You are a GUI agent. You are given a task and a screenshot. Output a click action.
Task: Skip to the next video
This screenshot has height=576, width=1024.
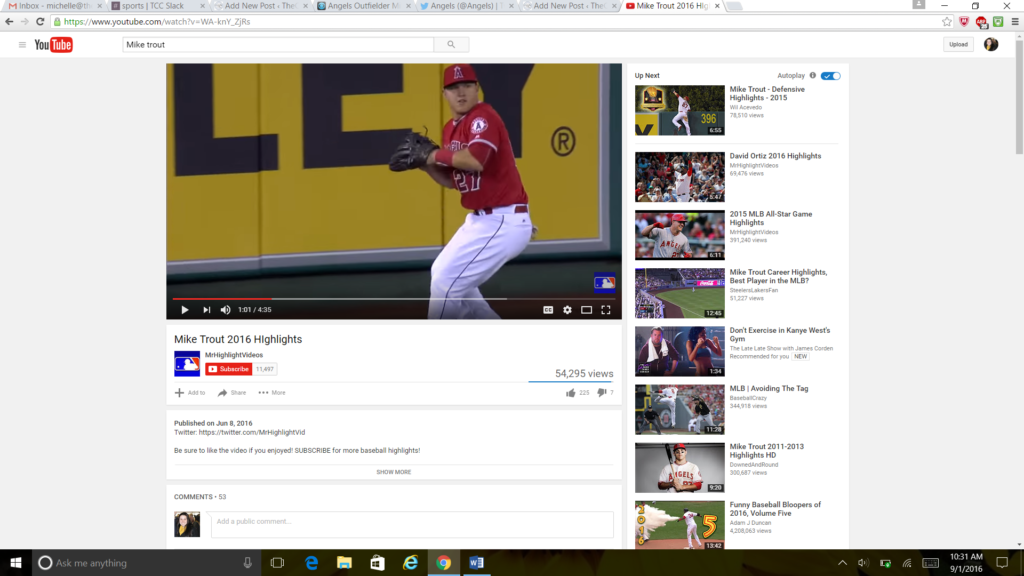[x=206, y=310]
